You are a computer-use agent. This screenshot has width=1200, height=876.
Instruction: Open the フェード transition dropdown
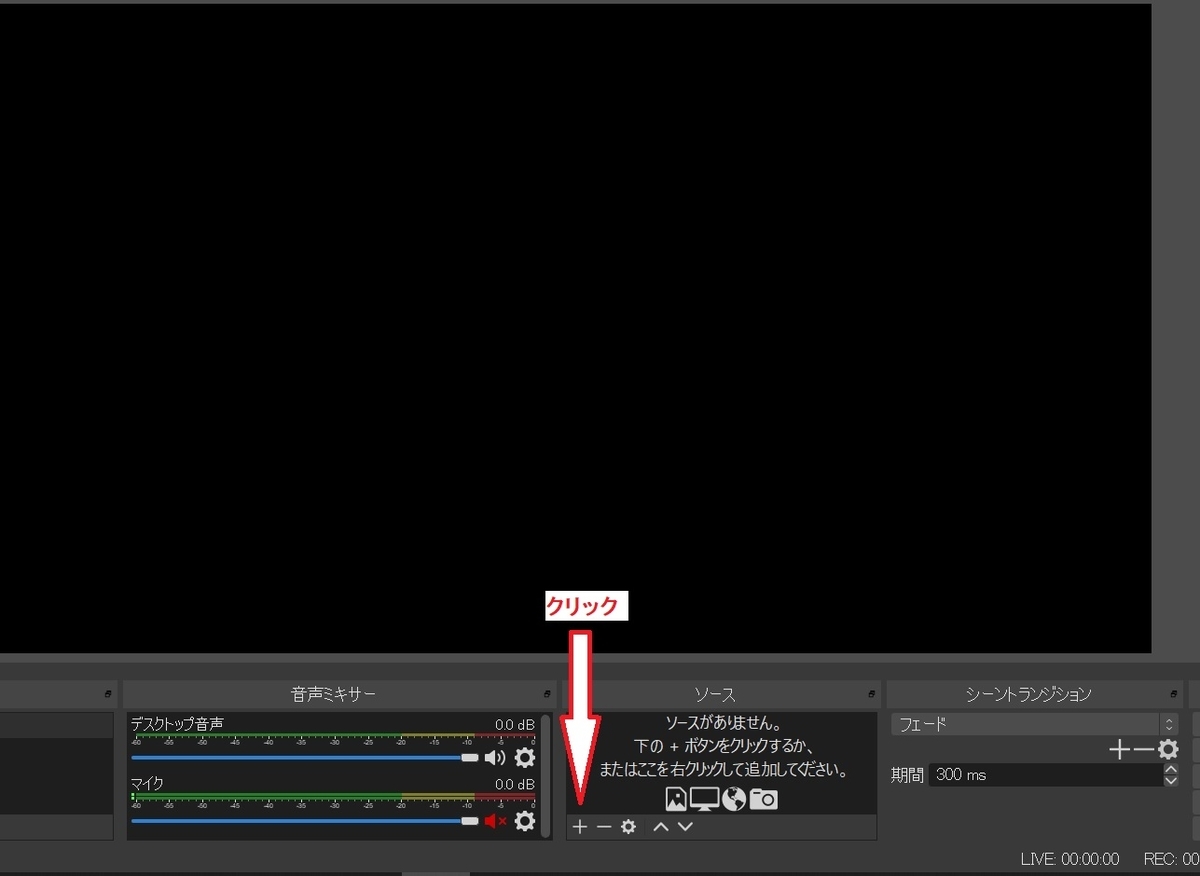(1035, 724)
